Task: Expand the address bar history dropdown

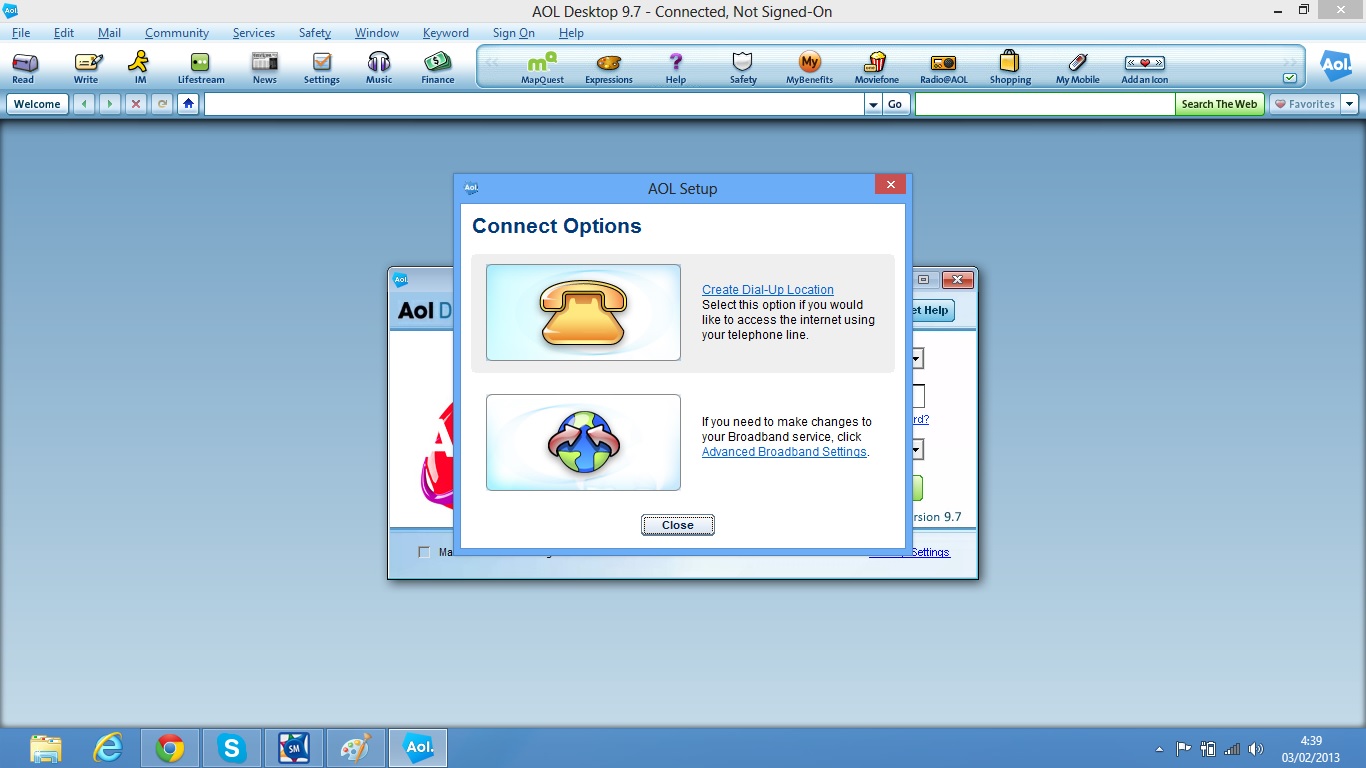Action: click(x=873, y=104)
